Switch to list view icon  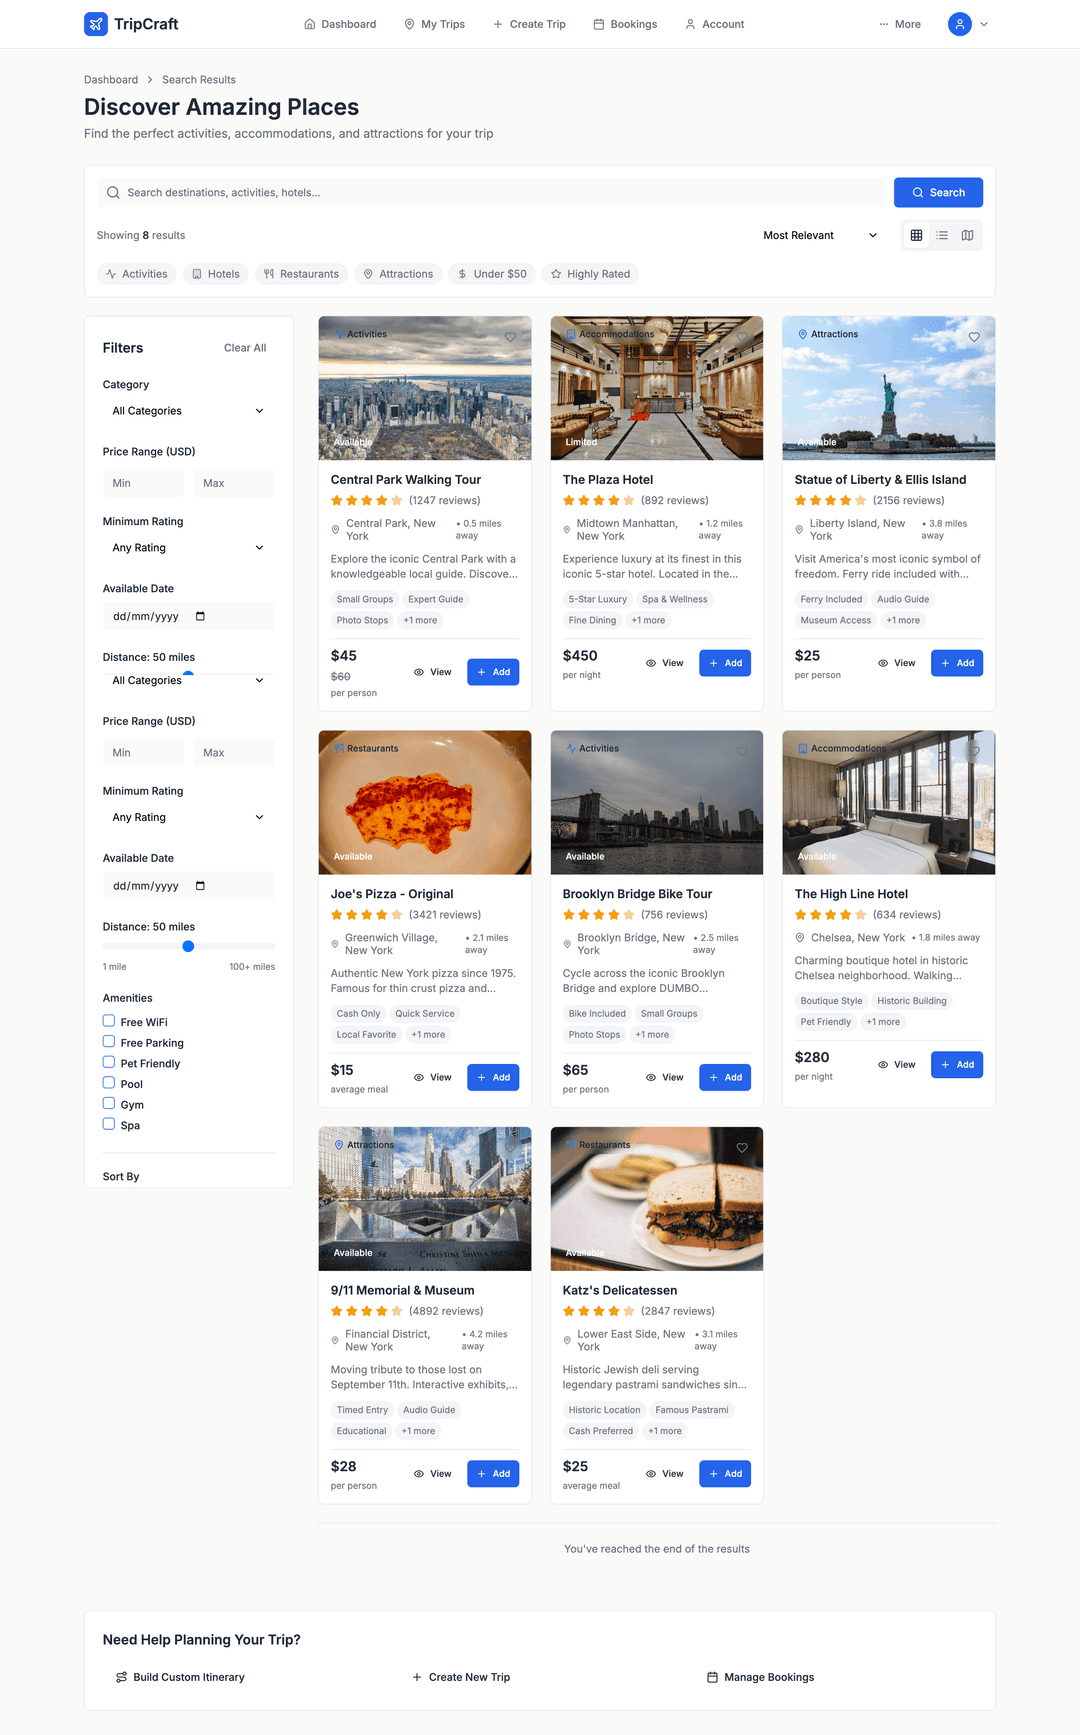tap(942, 235)
